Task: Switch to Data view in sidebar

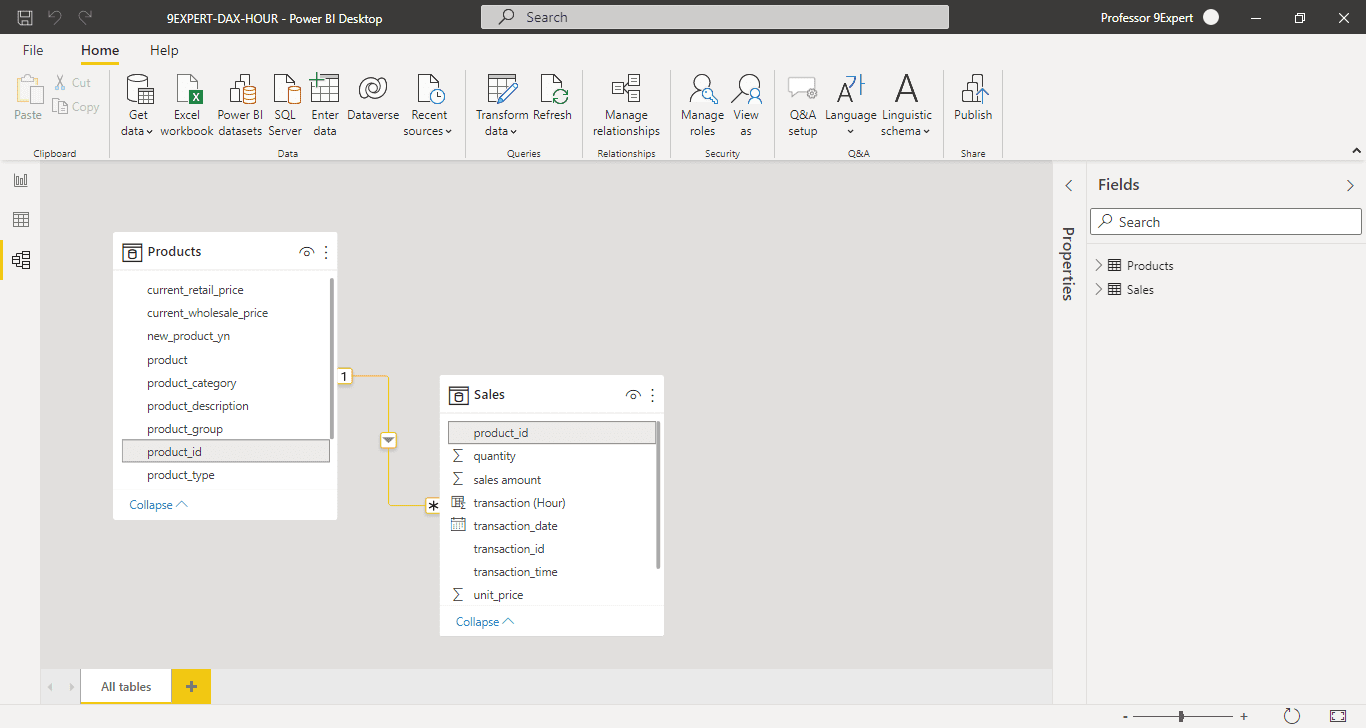Action: point(21,220)
